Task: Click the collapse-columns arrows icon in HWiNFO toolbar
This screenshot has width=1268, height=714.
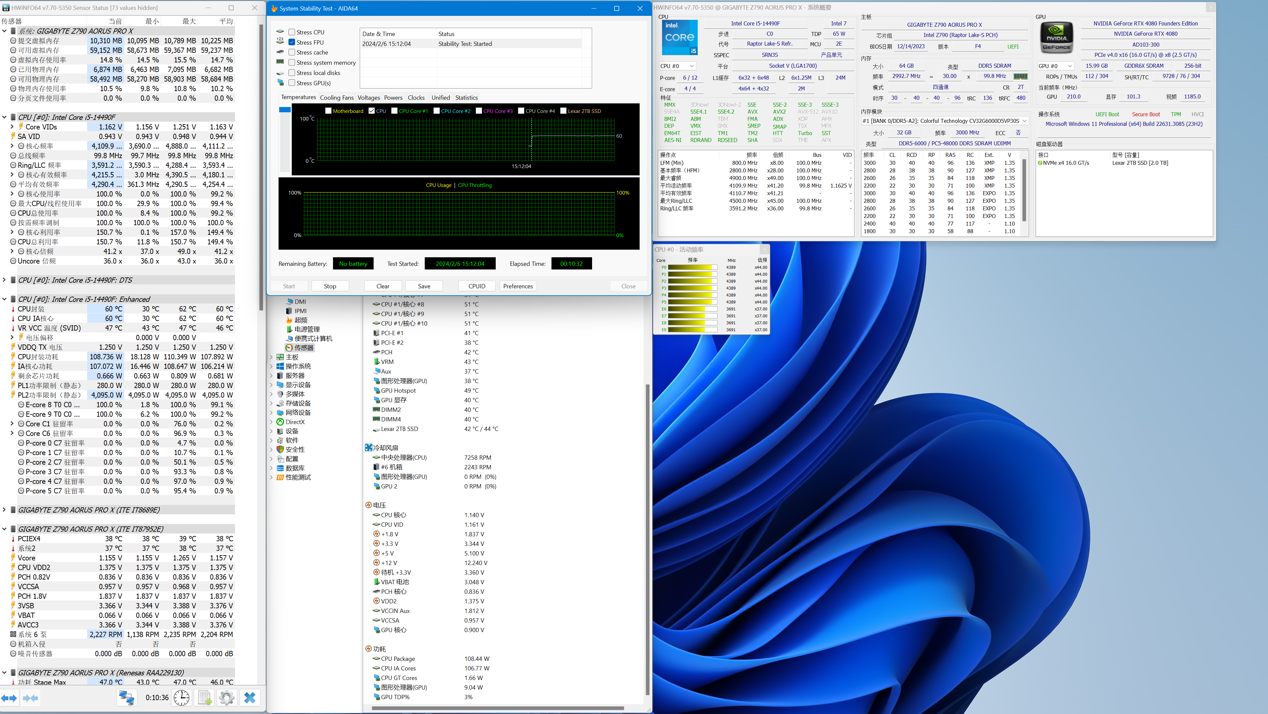Action: pyautogui.click(x=30, y=698)
